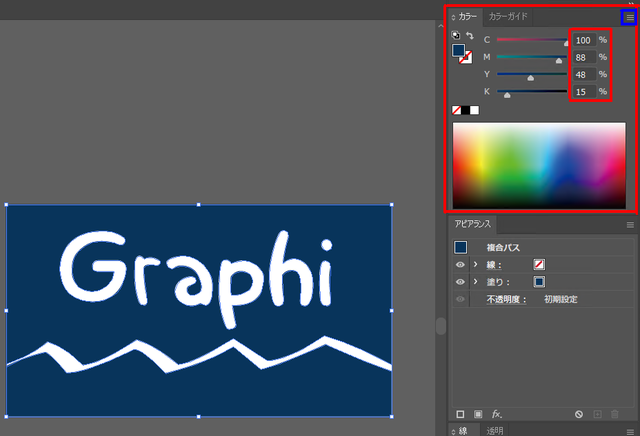Click the add new fill icon

(x=478, y=414)
